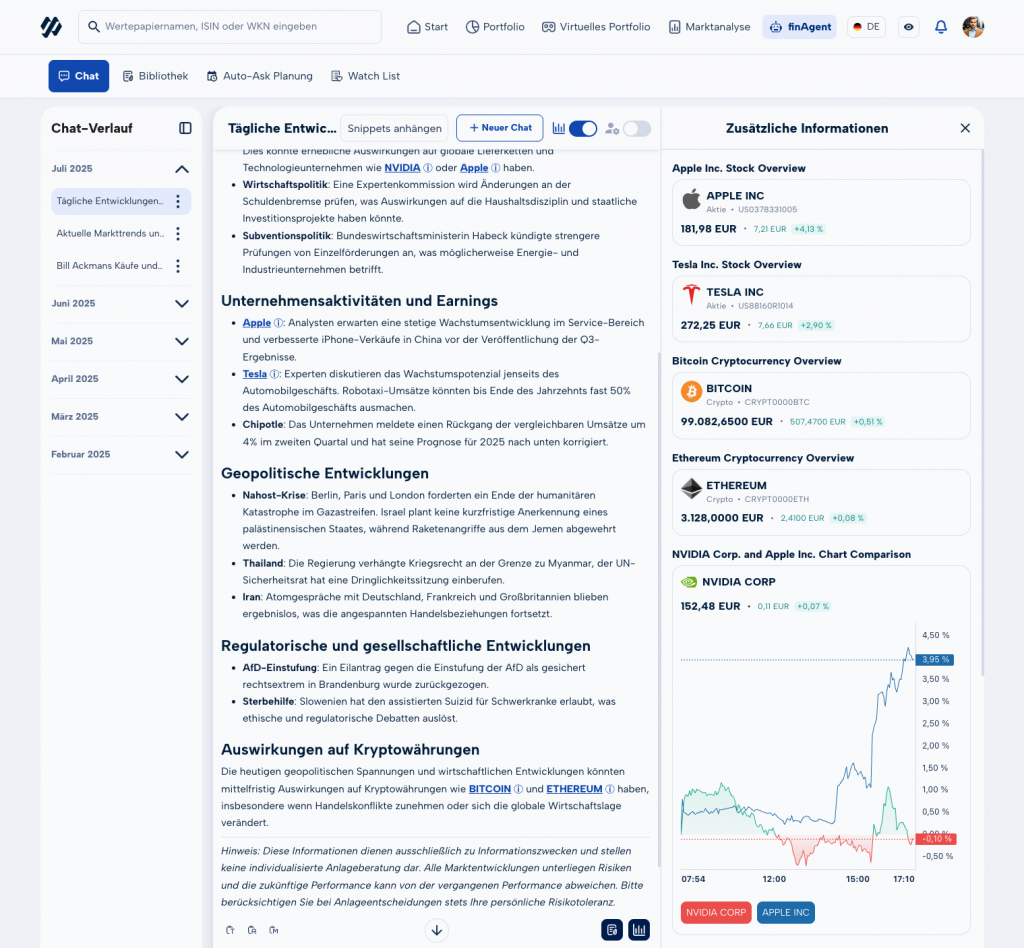Open the Aktuelle Markttrends chat entry
This screenshot has height=948, width=1024.
click(110, 233)
